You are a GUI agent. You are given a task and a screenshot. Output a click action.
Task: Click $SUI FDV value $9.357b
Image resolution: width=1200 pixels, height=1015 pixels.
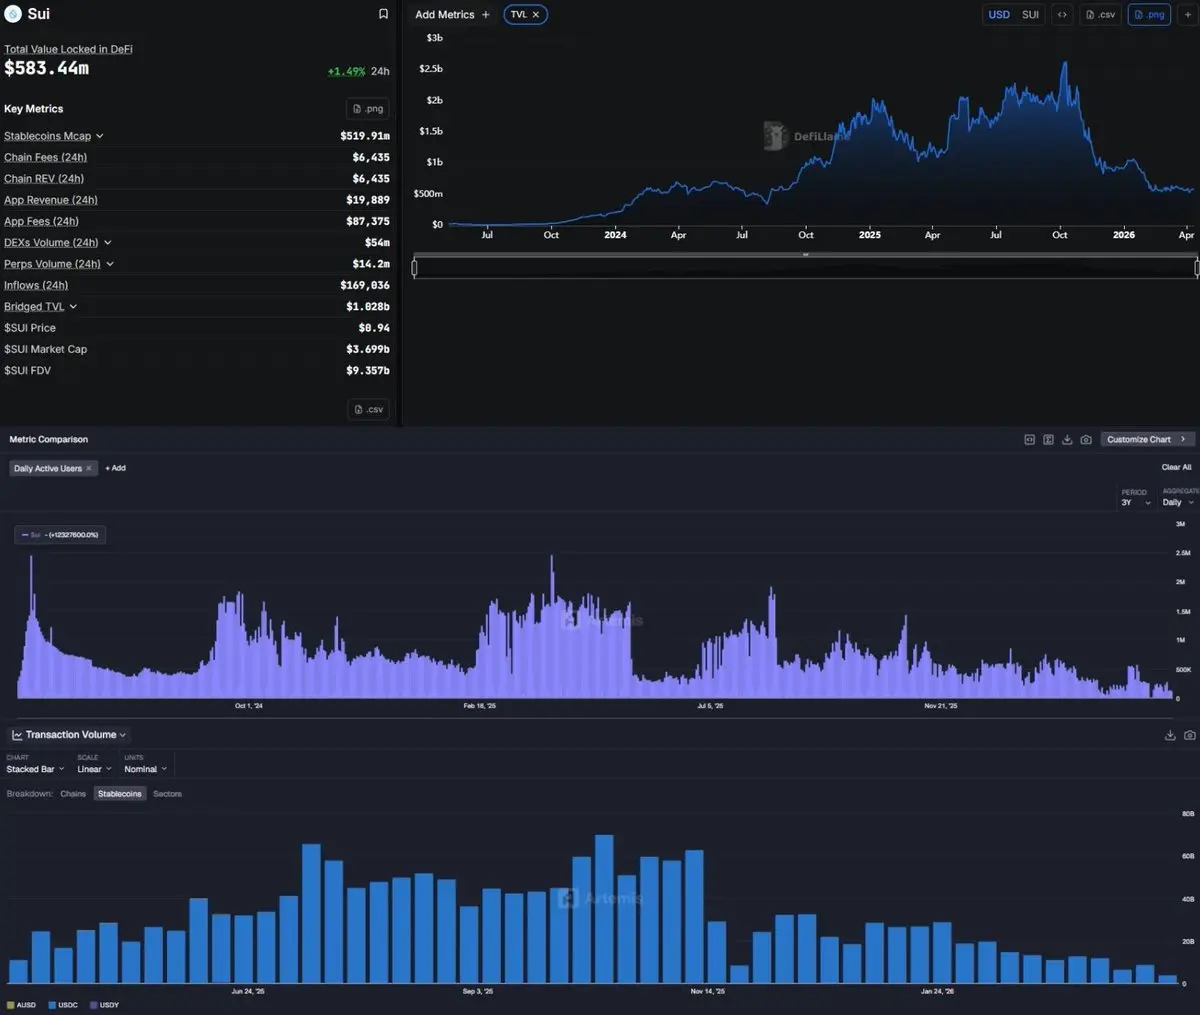click(x=368, y=371)
